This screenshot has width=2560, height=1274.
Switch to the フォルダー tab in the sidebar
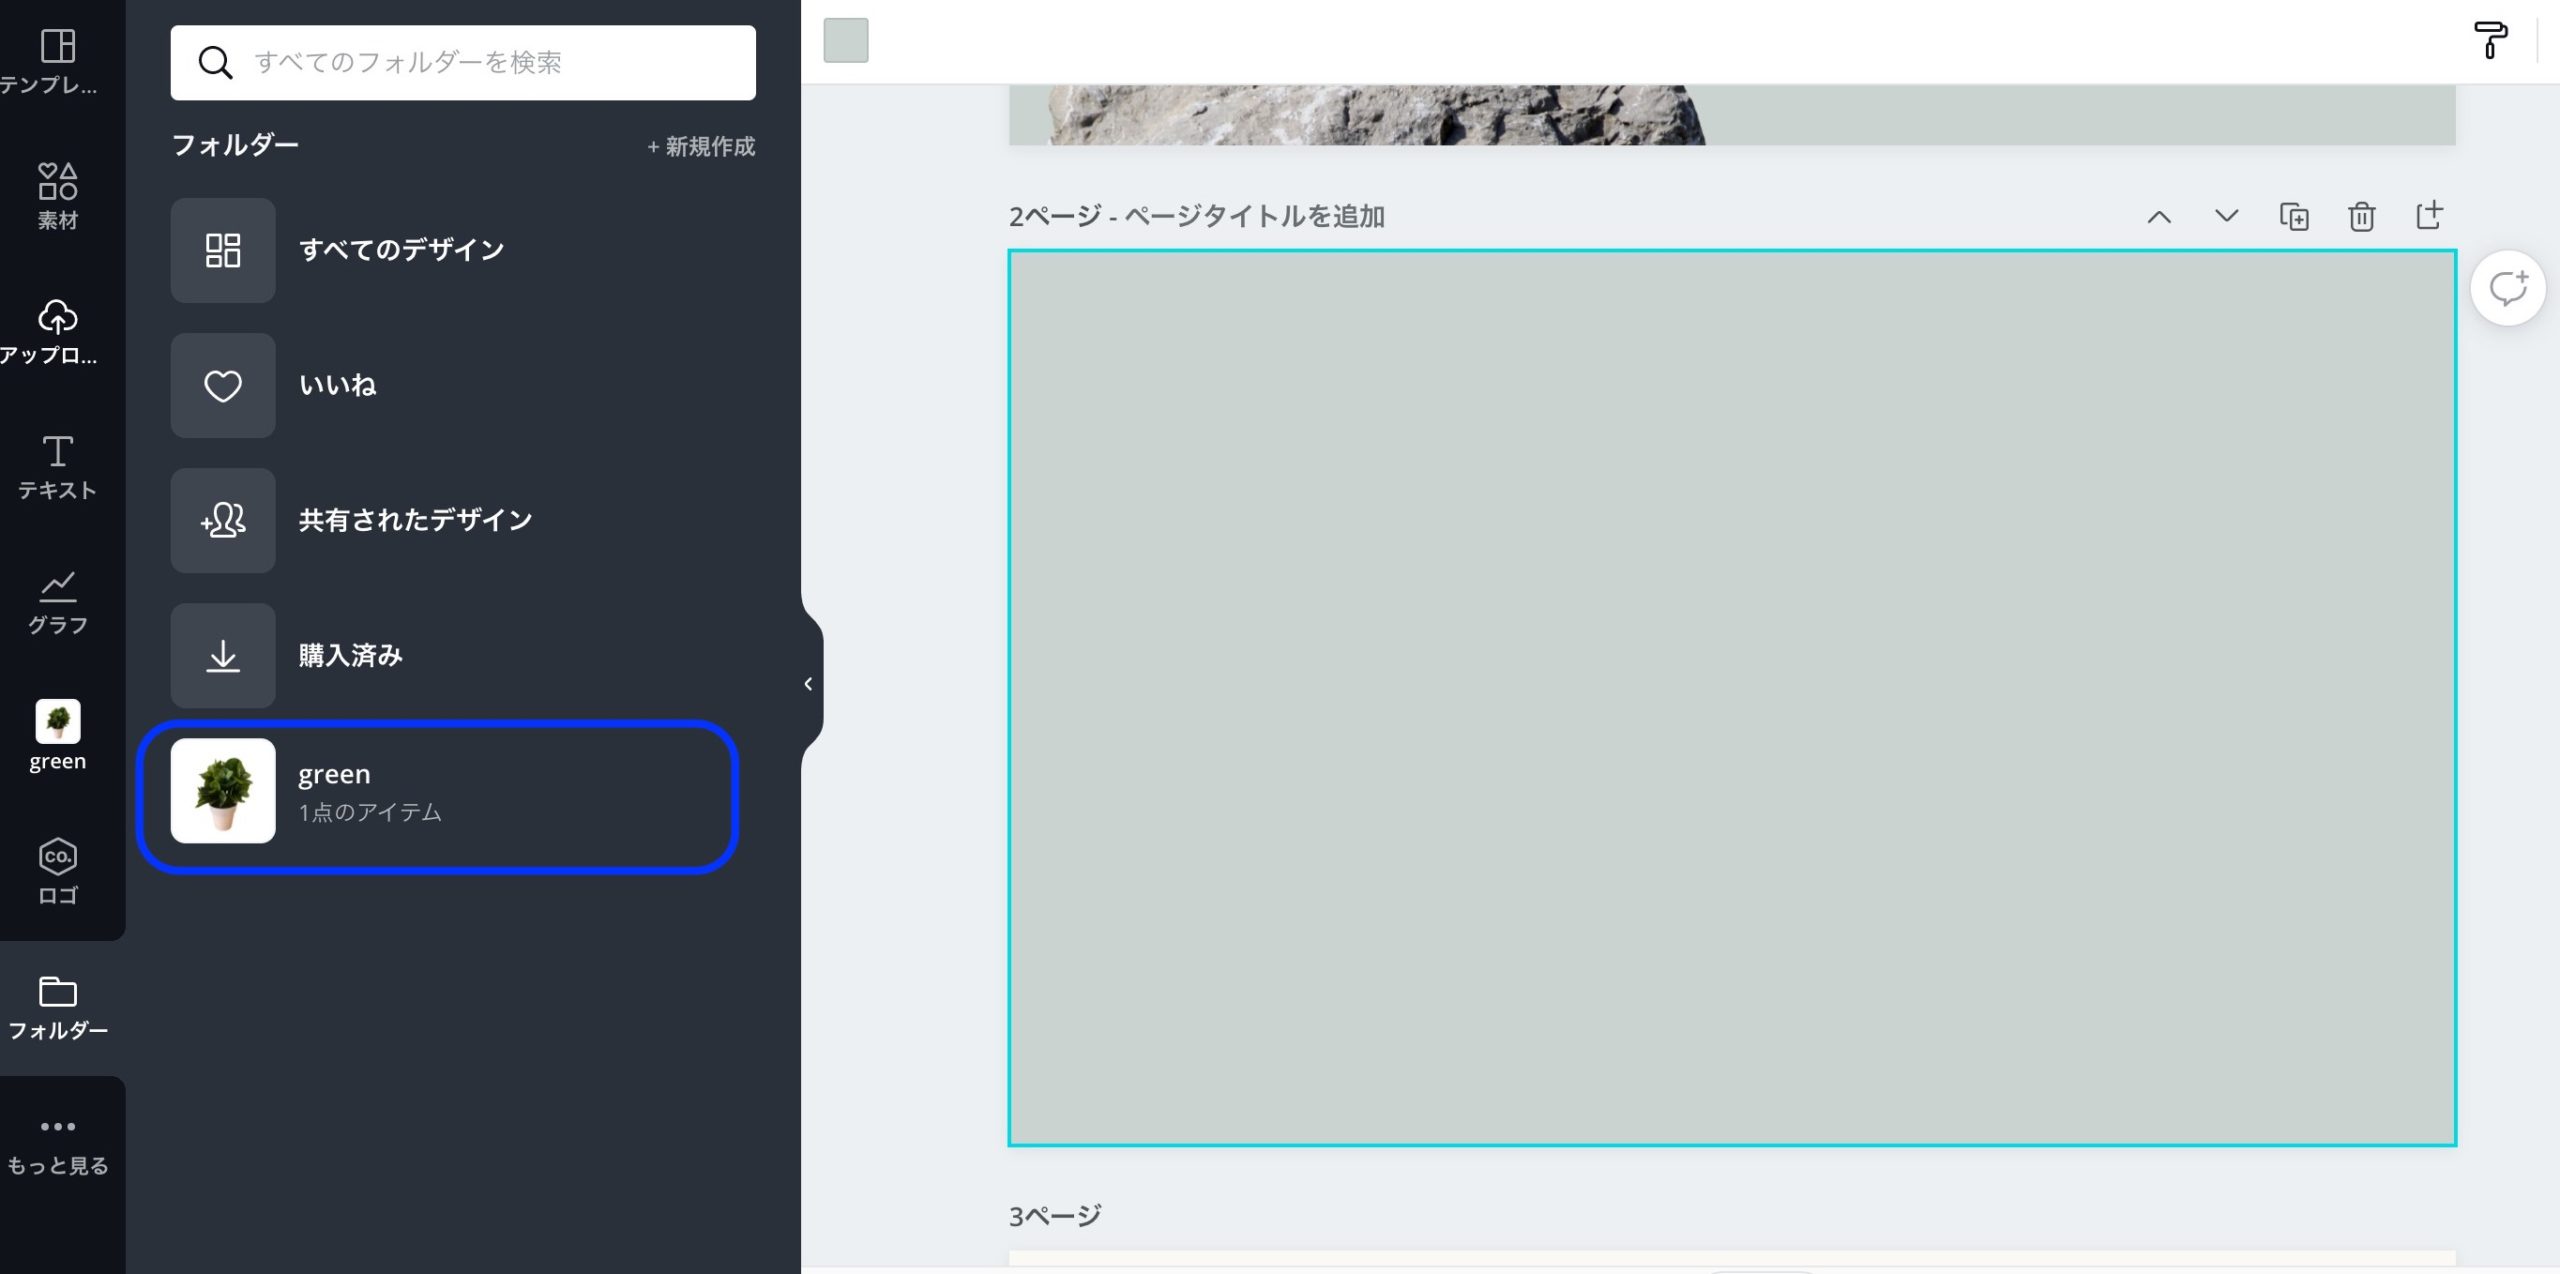coord(57,1007)
